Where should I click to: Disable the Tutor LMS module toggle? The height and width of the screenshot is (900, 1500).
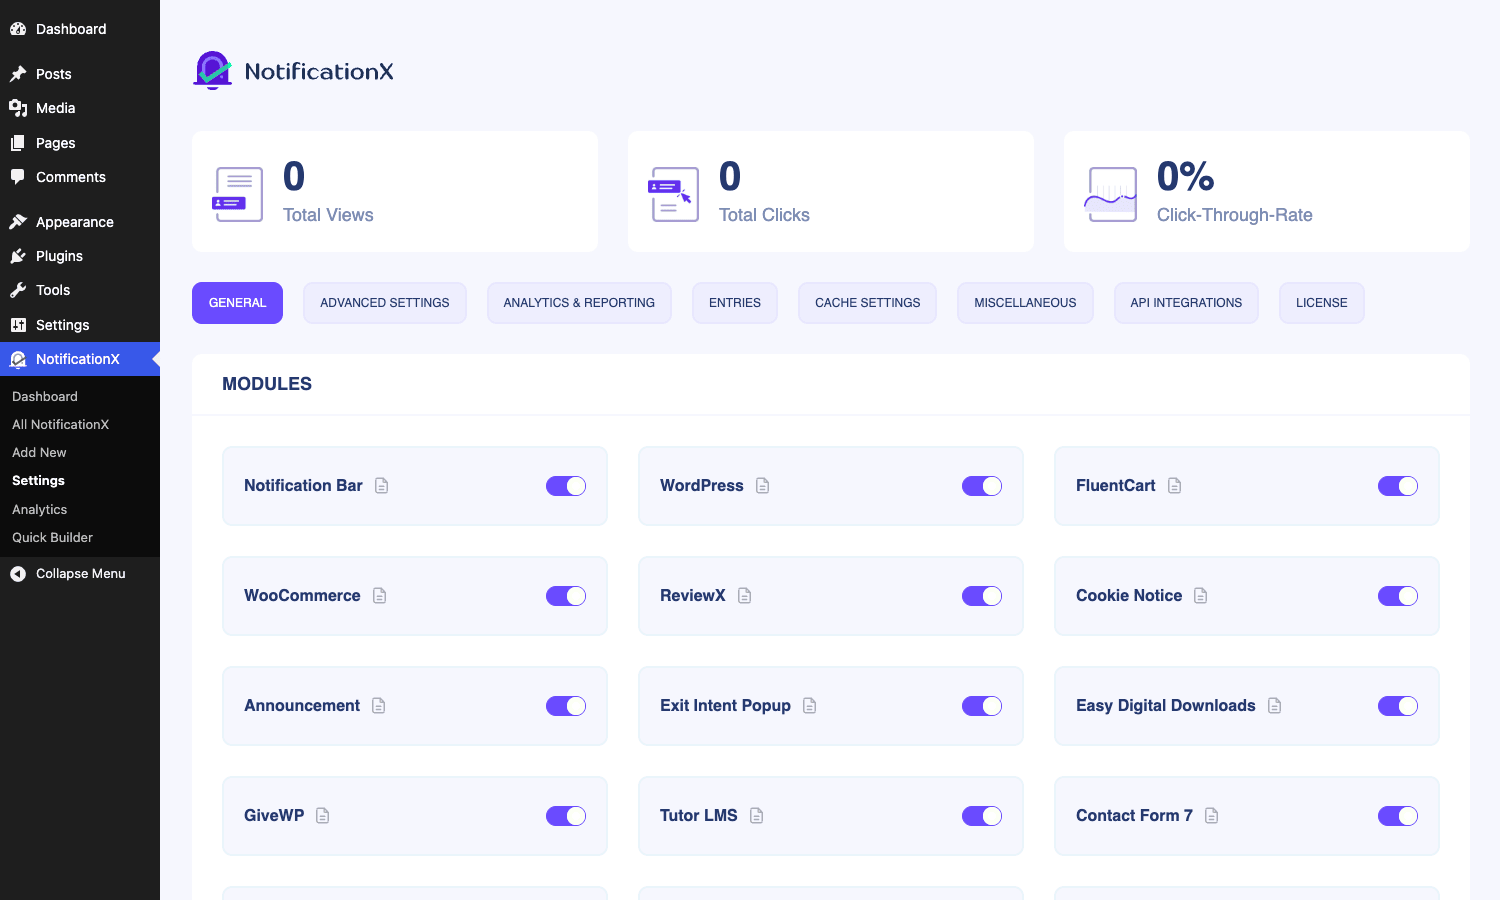click(982, 816)
